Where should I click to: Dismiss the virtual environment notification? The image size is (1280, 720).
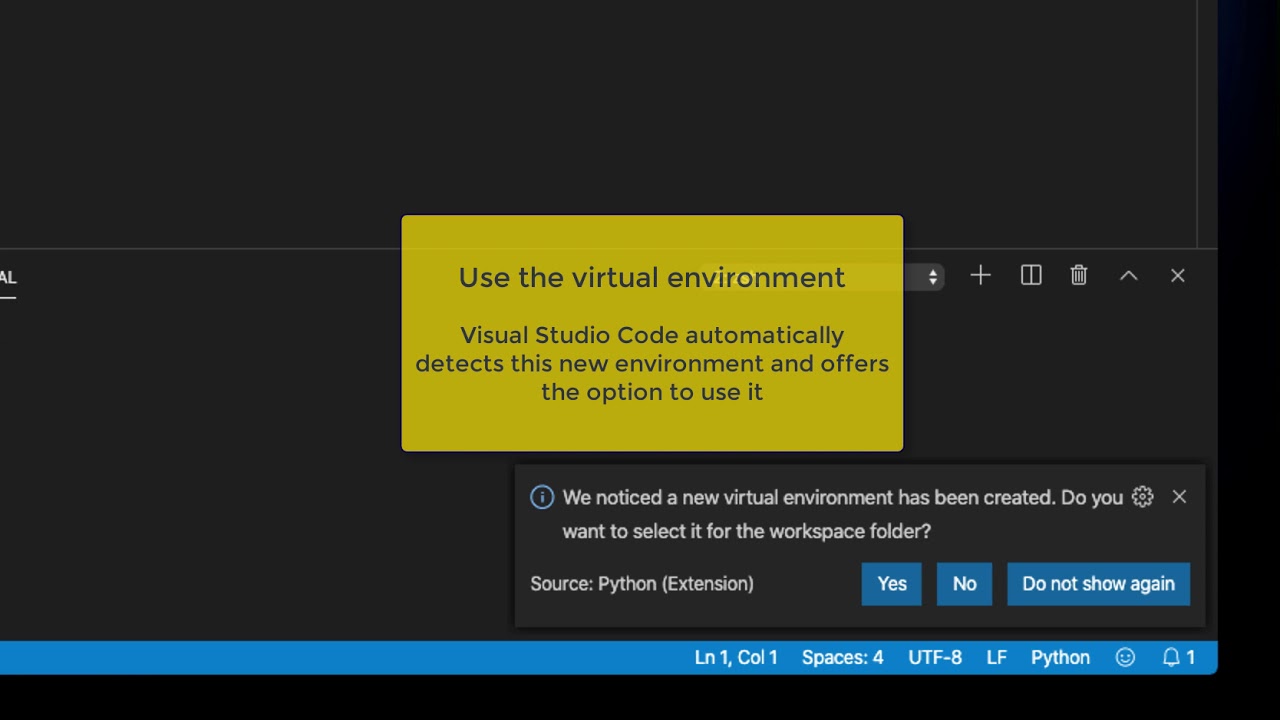tap(1179, 497)
